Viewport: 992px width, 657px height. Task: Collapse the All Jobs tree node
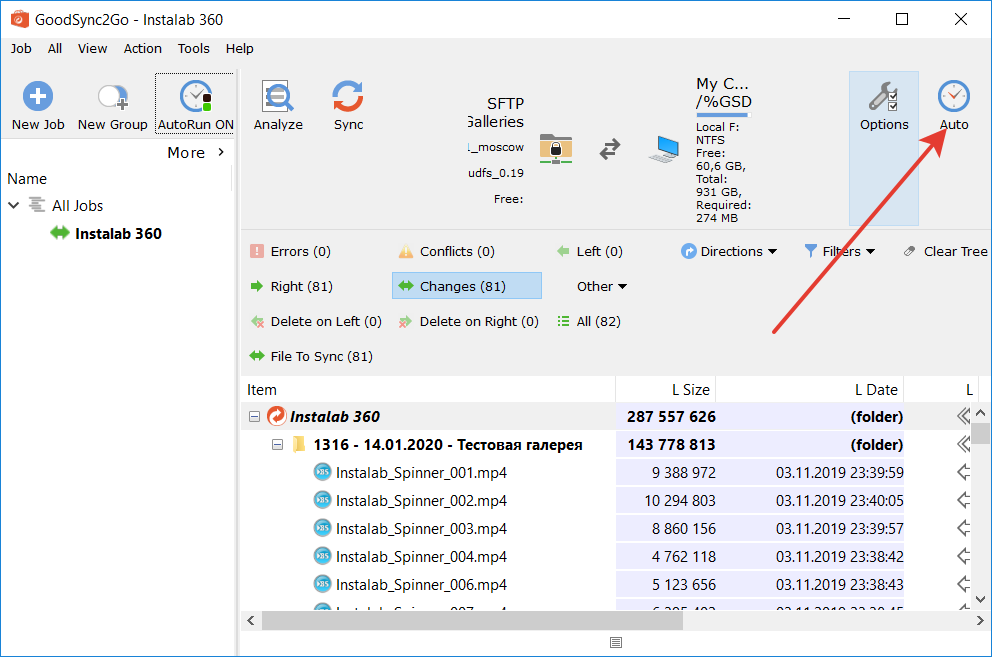(x=14, y=205)
